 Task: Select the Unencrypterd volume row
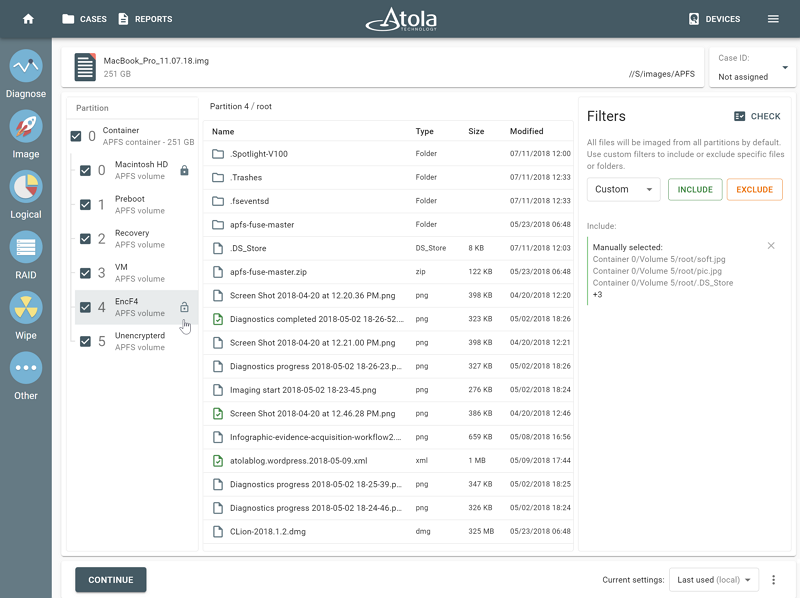pyautogui.click(x=136, y=341)
